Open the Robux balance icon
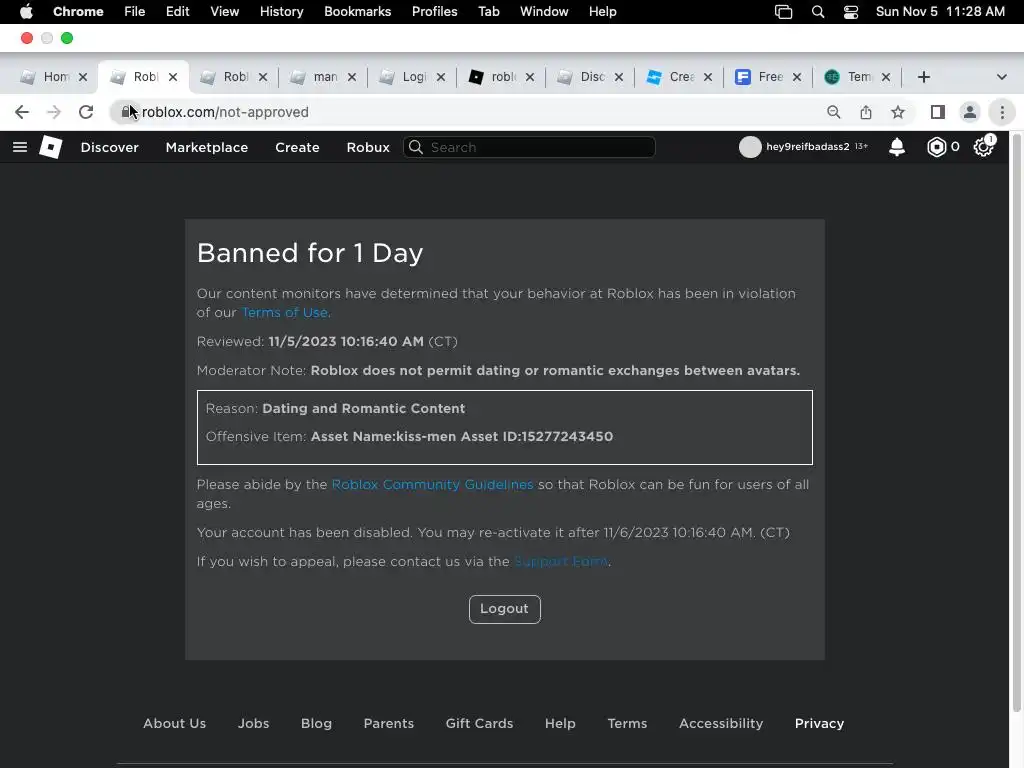 click(936, 147)
